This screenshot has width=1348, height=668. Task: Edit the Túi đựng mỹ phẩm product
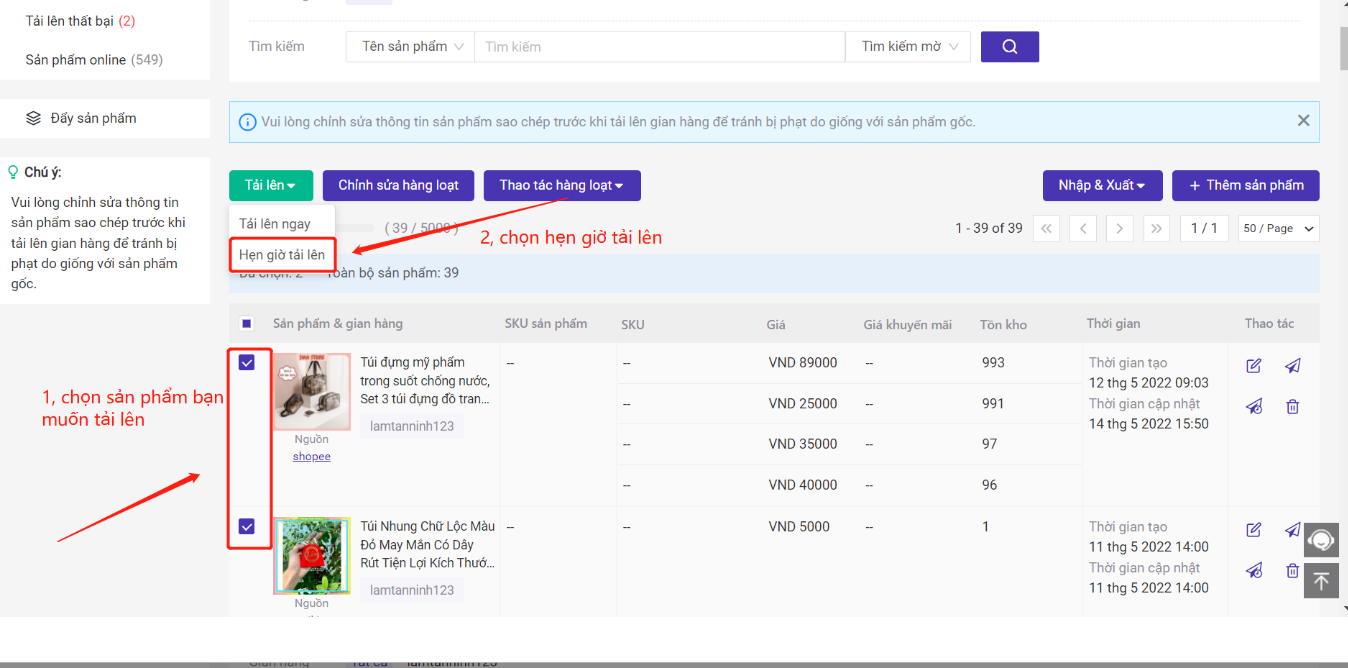[x=1254, y=366]
